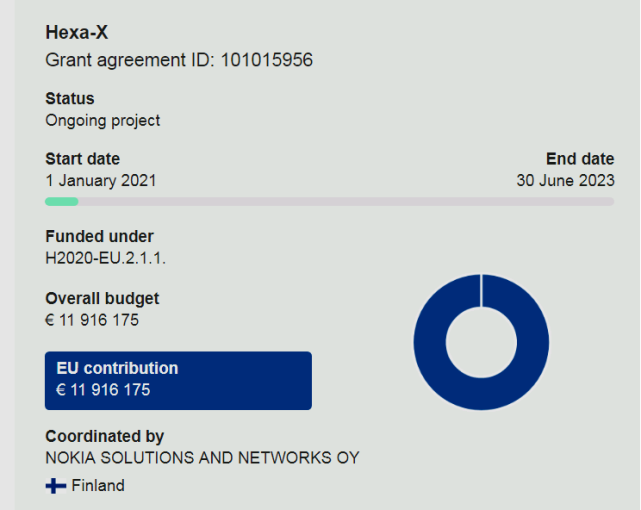Click the Overall budget heading
The image size is (641, 510).
(102, 298)
